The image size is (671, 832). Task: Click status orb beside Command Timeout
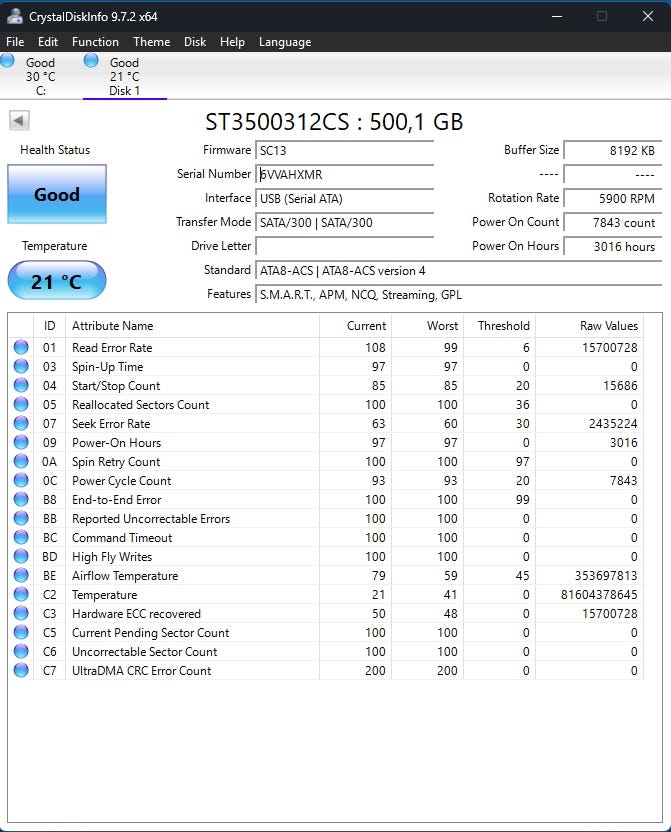pos(21,538)
